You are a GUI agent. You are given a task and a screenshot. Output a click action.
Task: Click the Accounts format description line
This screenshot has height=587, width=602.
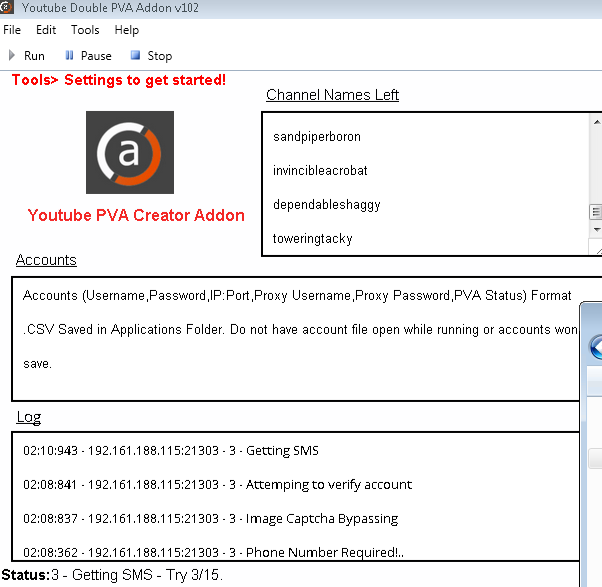coord(297,296)
